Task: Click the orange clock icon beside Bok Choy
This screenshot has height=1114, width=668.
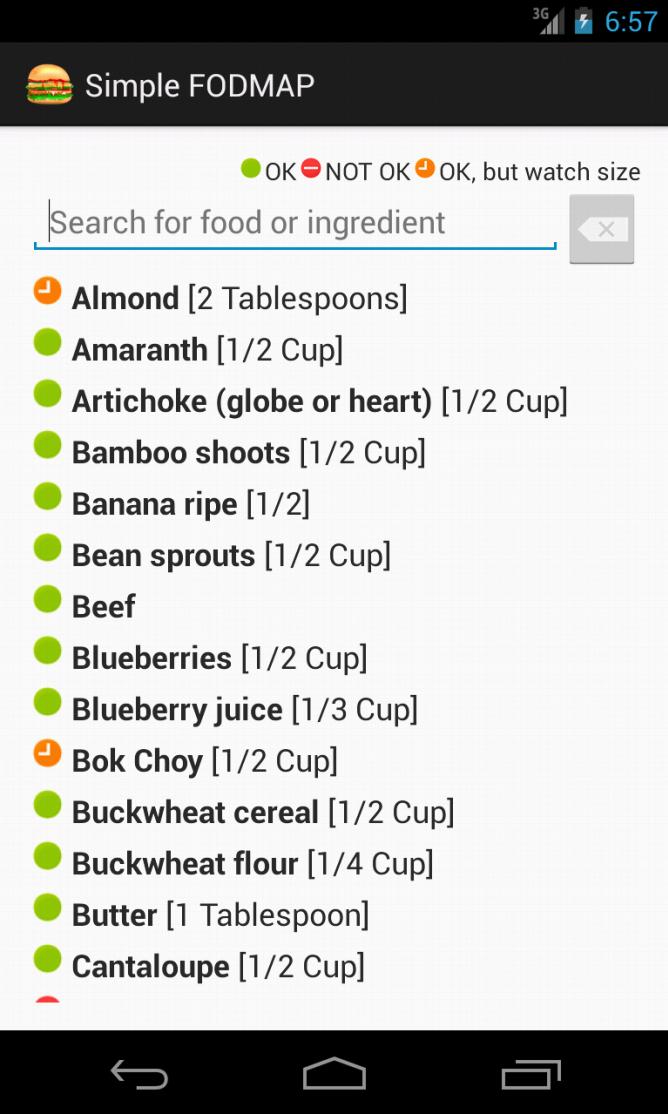Action: click(x=47, y=753)
